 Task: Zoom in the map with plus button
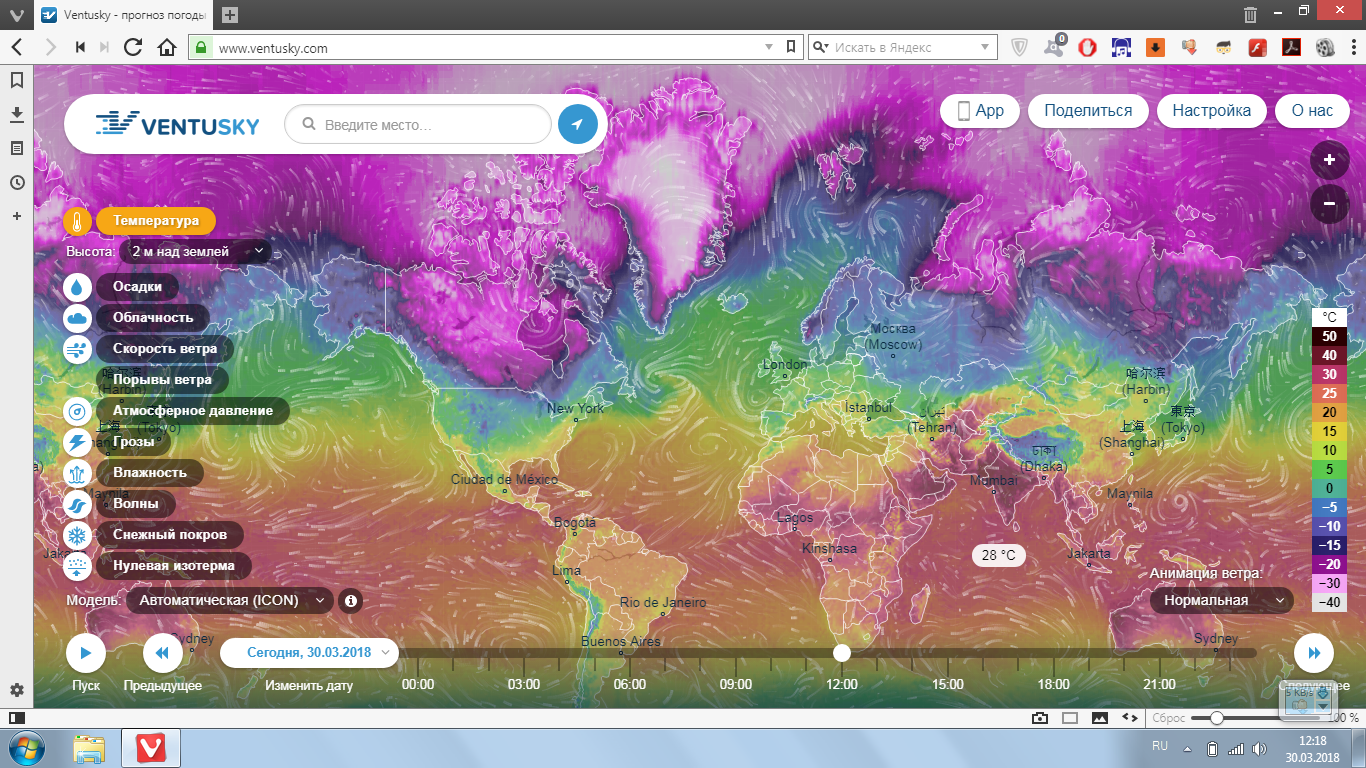coord(1329,160)
